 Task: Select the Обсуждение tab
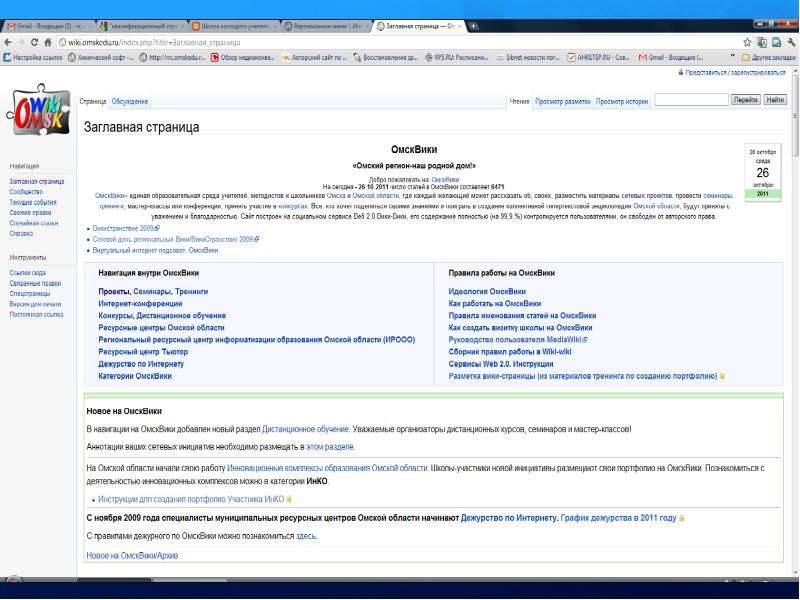[130, 102]
